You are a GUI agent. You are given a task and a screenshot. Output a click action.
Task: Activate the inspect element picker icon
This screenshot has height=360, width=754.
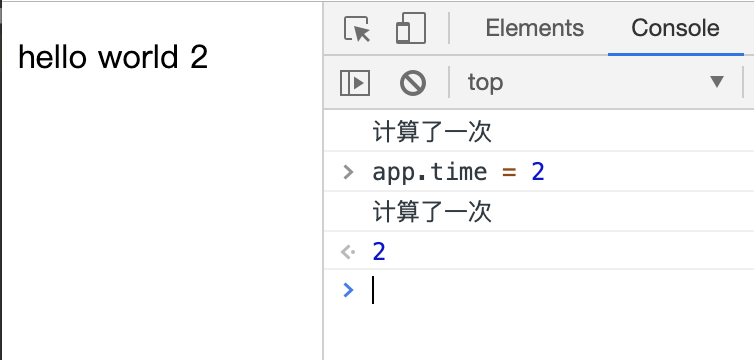pos(357,28)
